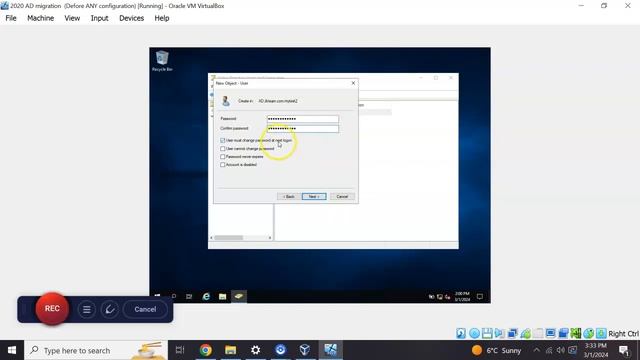Viewport: 640px width, 360px height.
Task: Click into the Confirm password field
Action: 302,129
